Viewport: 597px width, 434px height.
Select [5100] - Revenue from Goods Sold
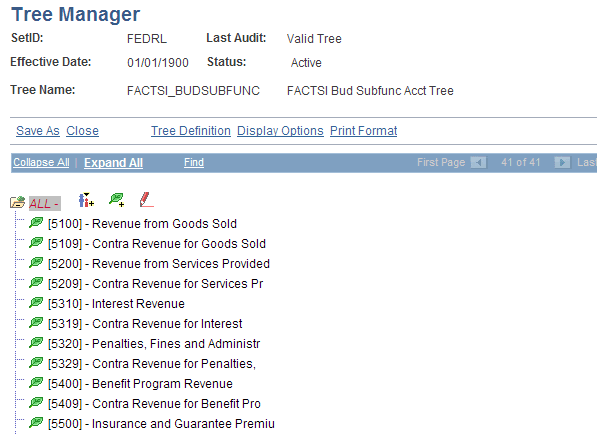[142, 223]
